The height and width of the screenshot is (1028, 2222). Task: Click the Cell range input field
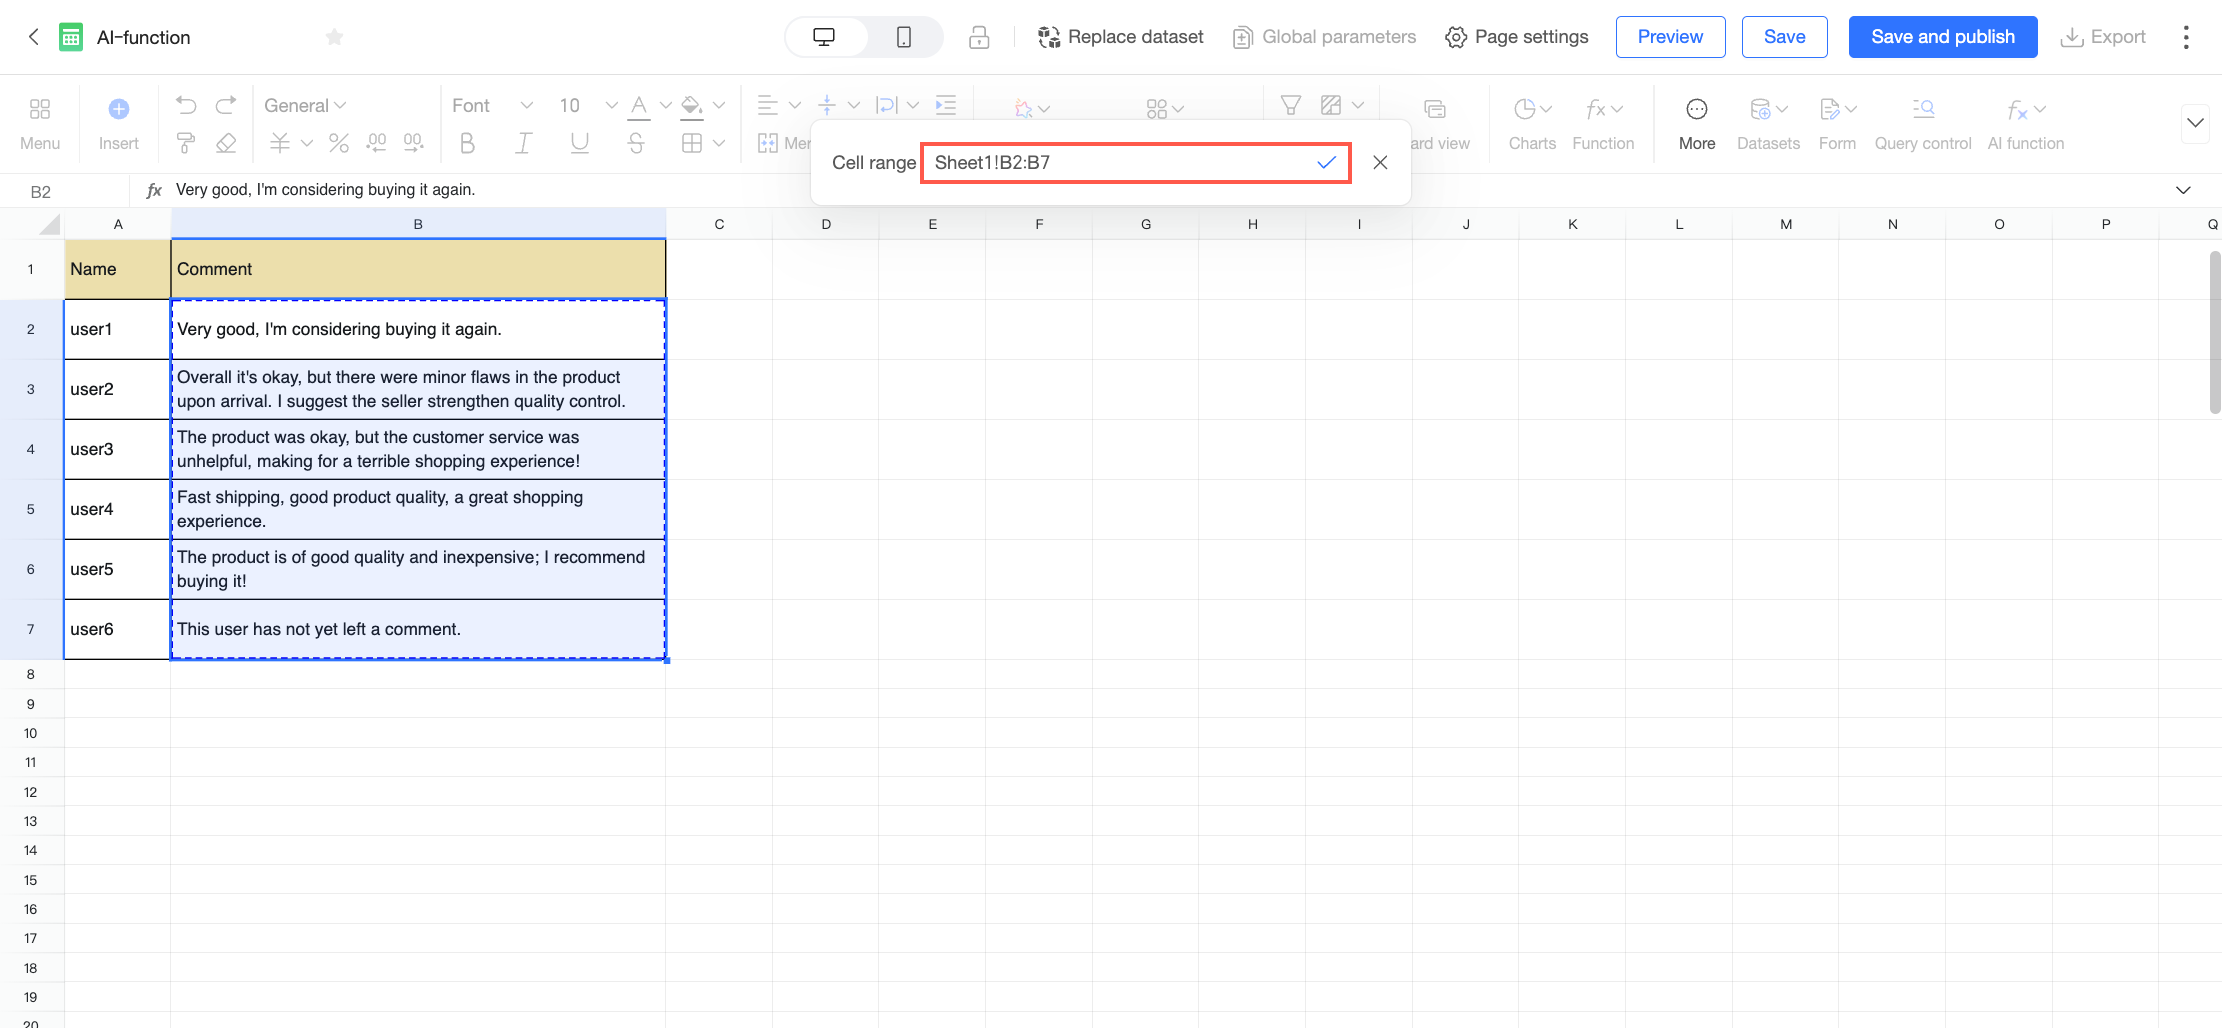pos(1121,163)
